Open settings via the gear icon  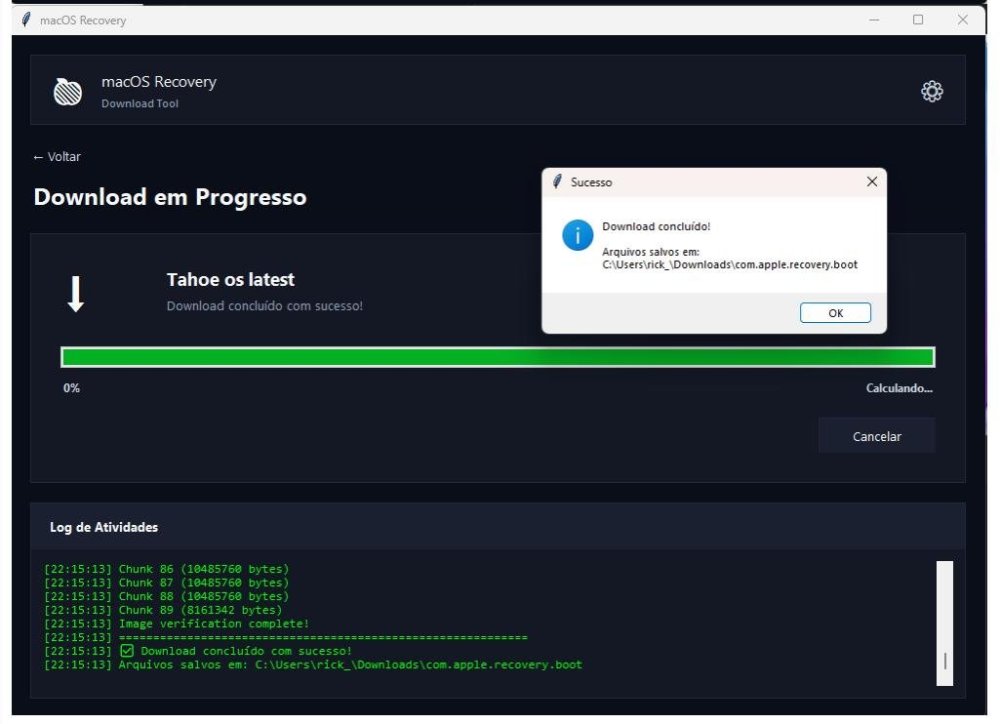[x=932, y=91]
